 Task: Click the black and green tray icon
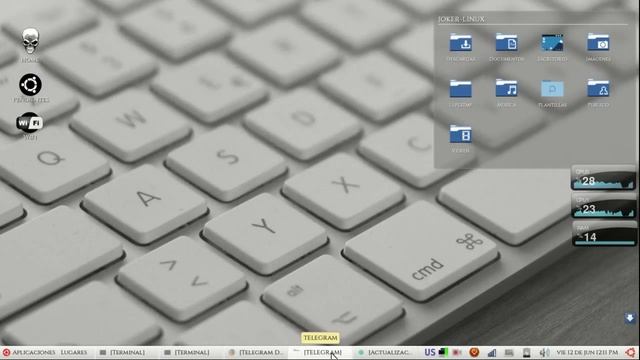[x=443, y=352]
